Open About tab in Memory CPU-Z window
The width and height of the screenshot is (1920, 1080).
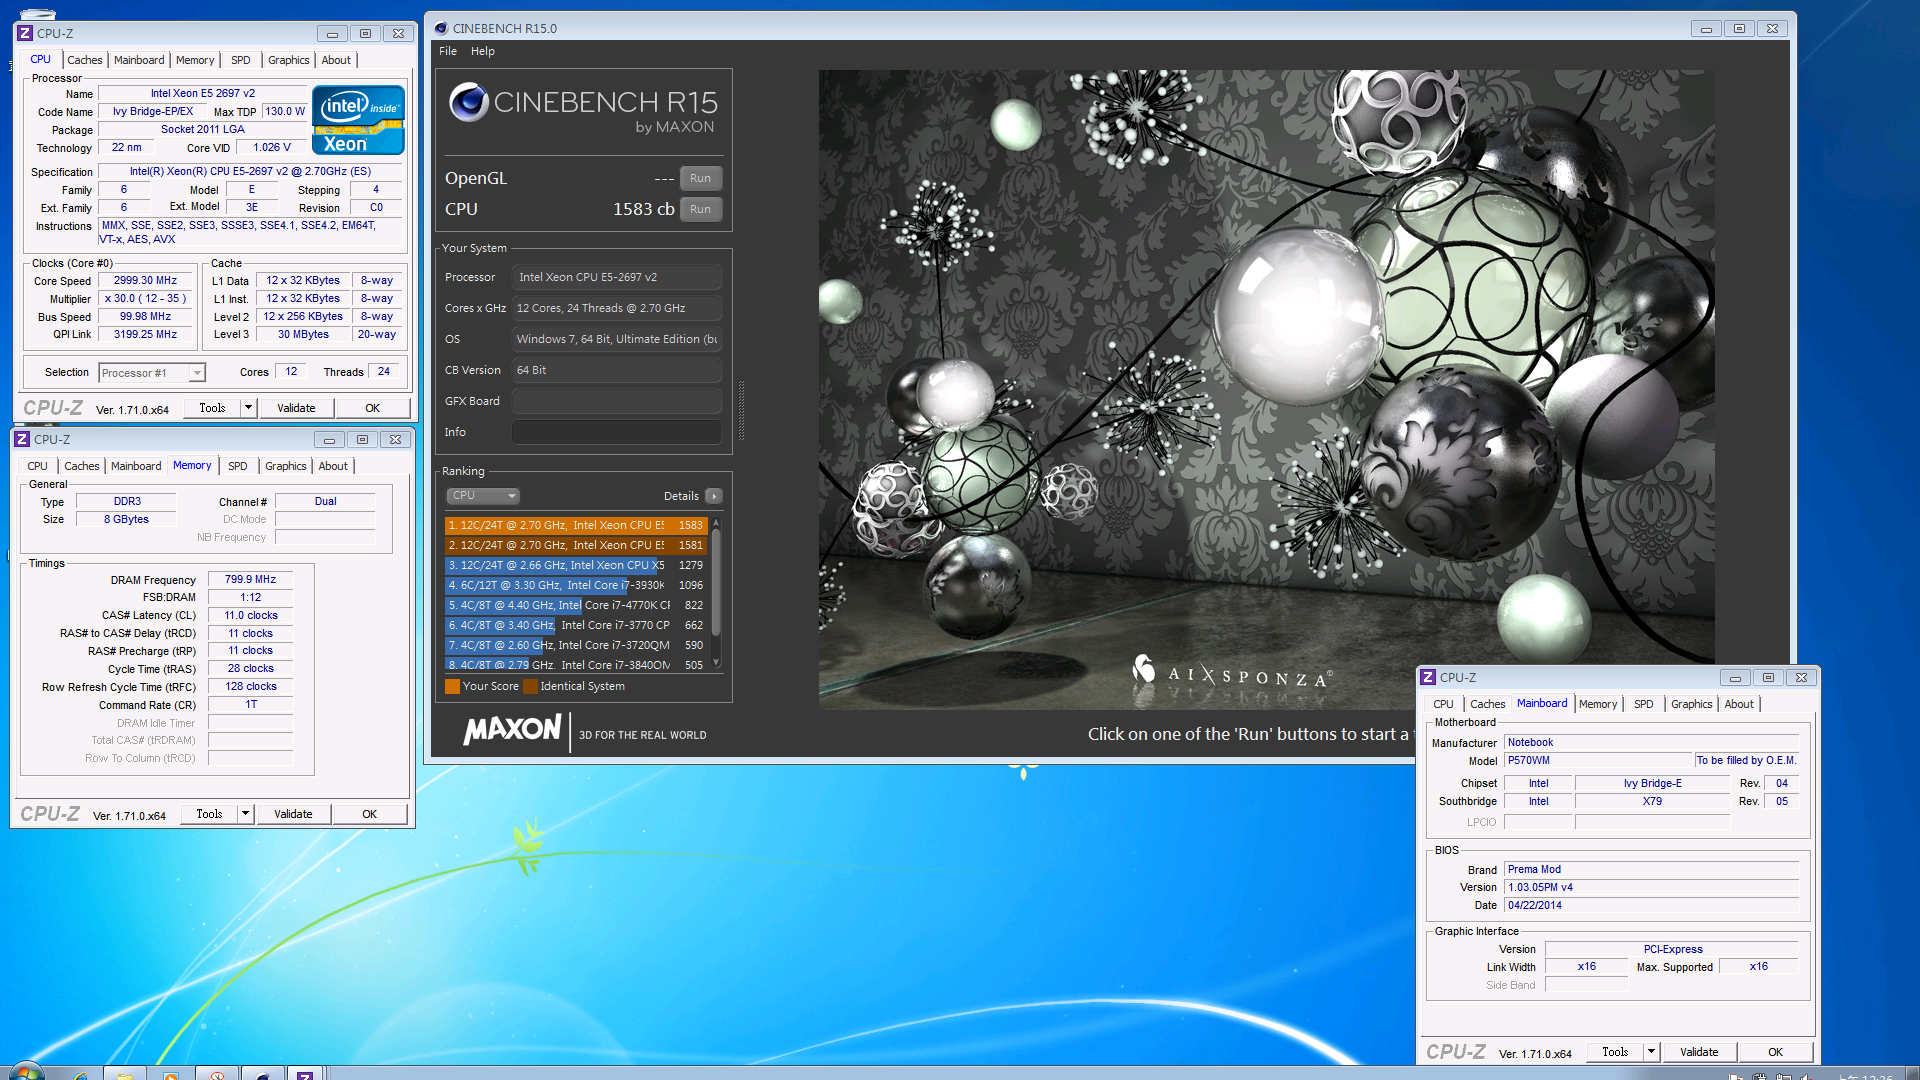click(x=333, y=466)
